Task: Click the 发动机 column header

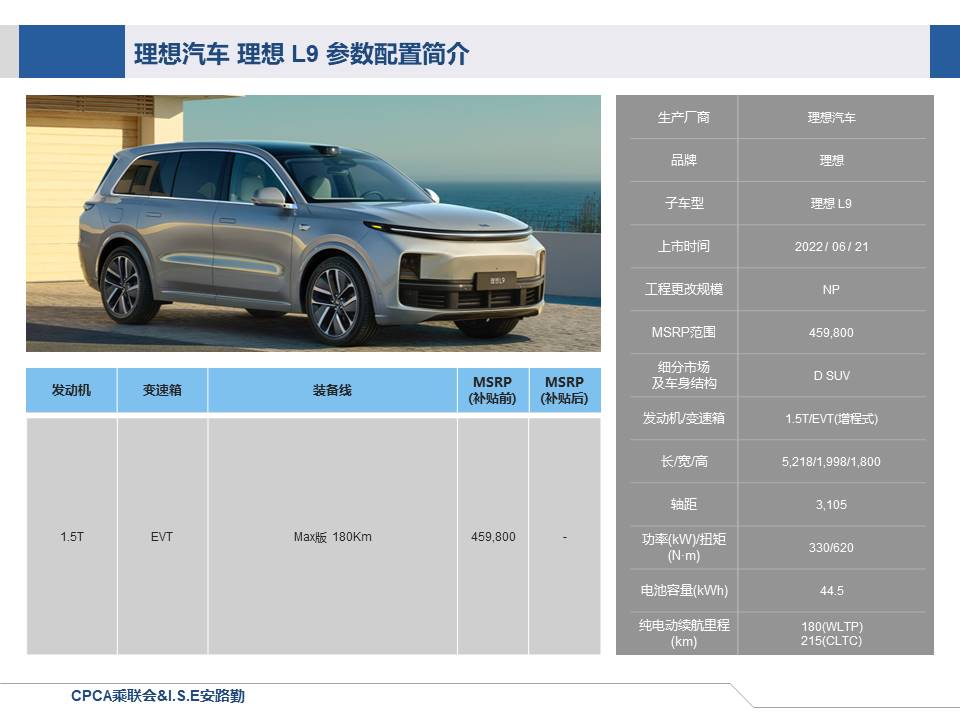Action: (x=71, y=390)
